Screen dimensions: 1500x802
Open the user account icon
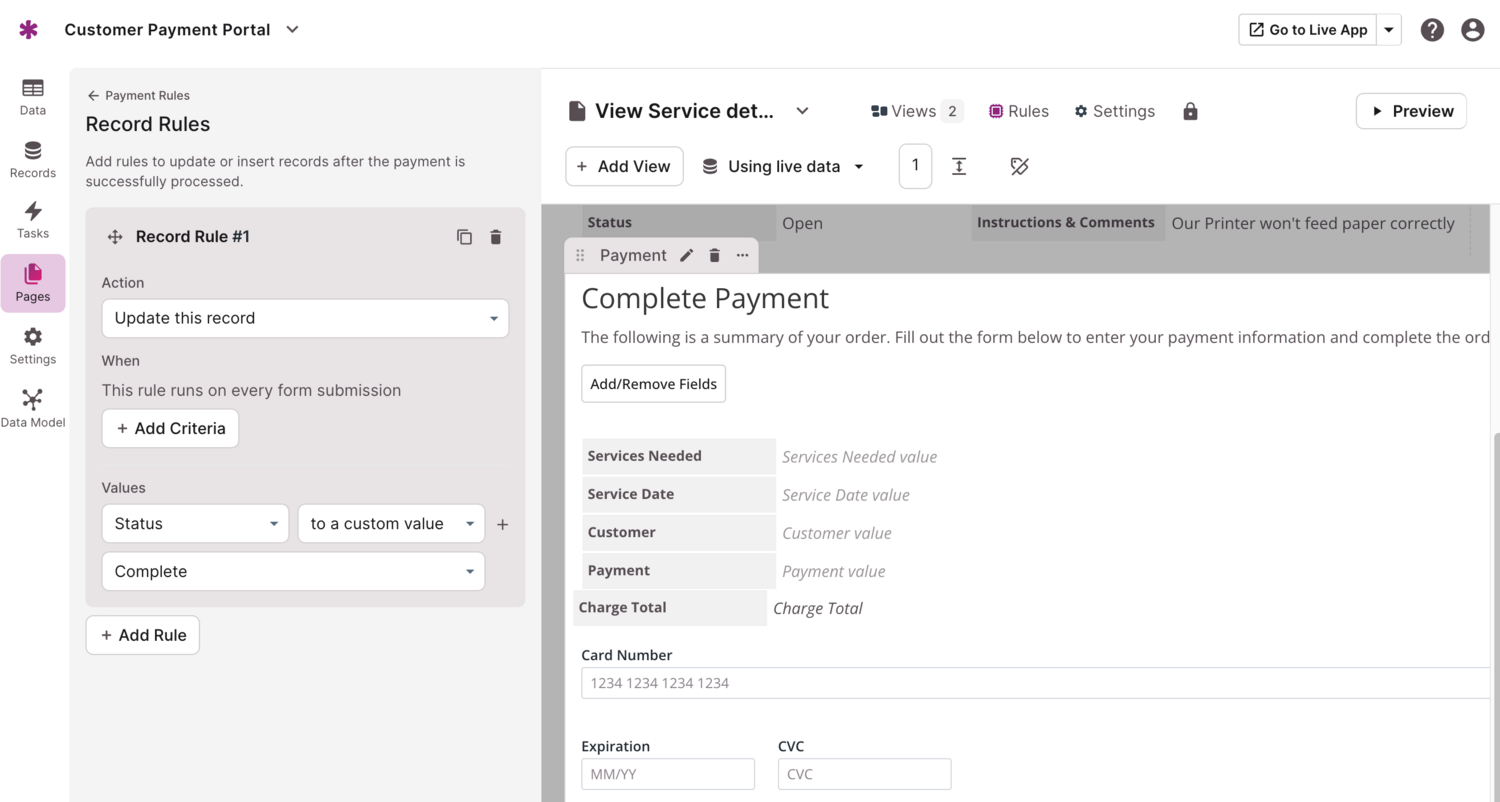click(x=1472, y=29)
